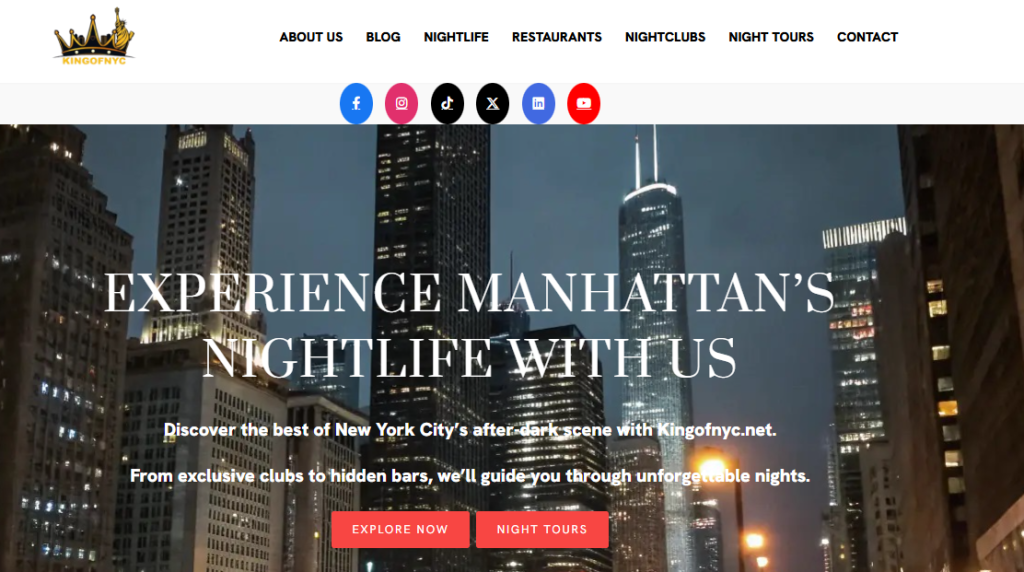Open the Instagram social icon
This screenshot has height=572, width=1024.
[402, 103]
